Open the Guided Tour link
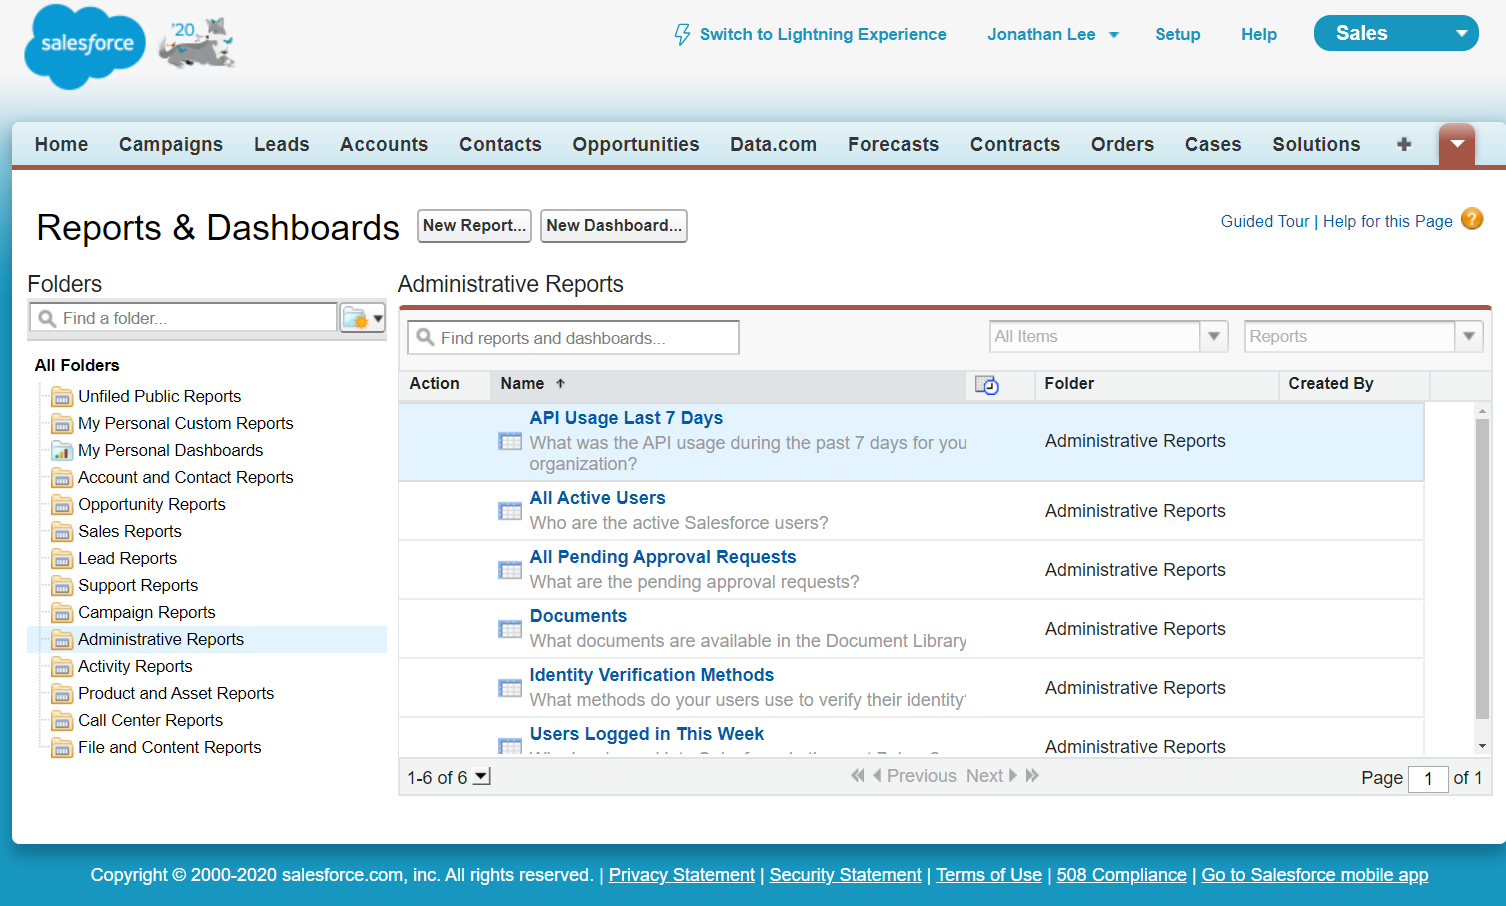Image resolution: width=1506 pixels, height=906 pixels. point(1264,221)
